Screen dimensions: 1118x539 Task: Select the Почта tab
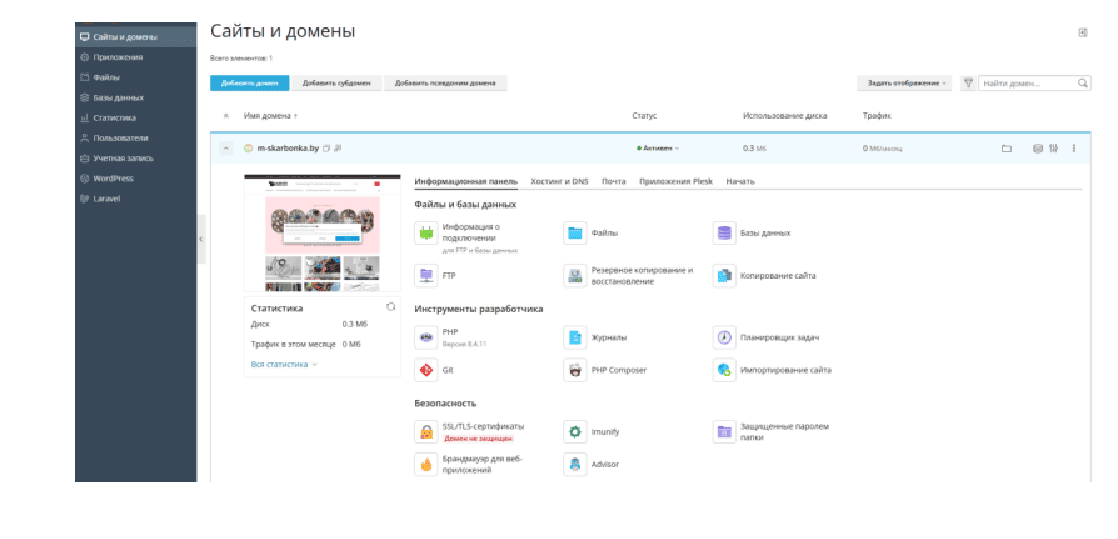pos(614,182)
